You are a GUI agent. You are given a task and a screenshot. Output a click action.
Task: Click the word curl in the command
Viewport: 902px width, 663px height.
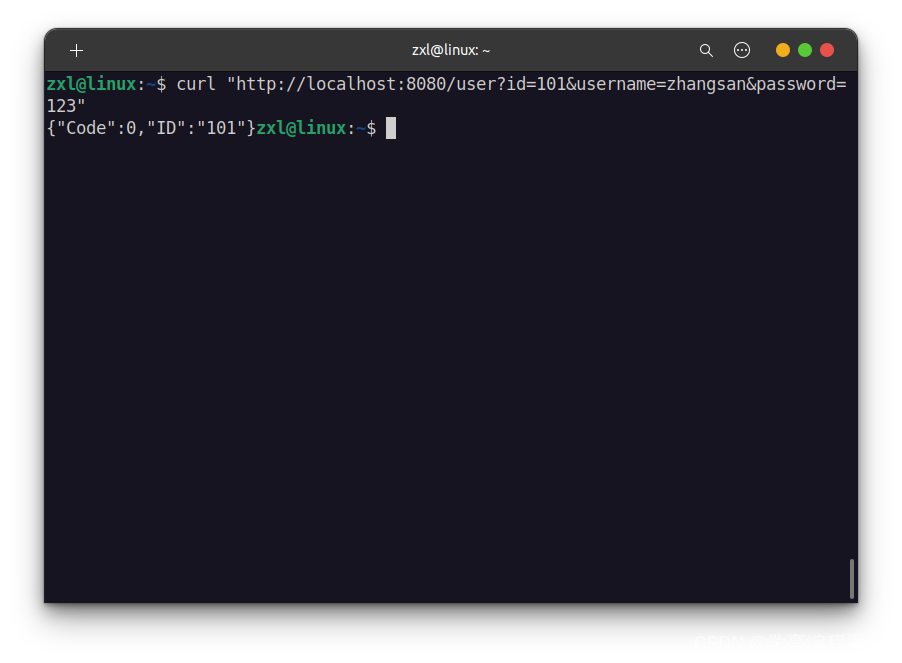click(x=196, y=85)
